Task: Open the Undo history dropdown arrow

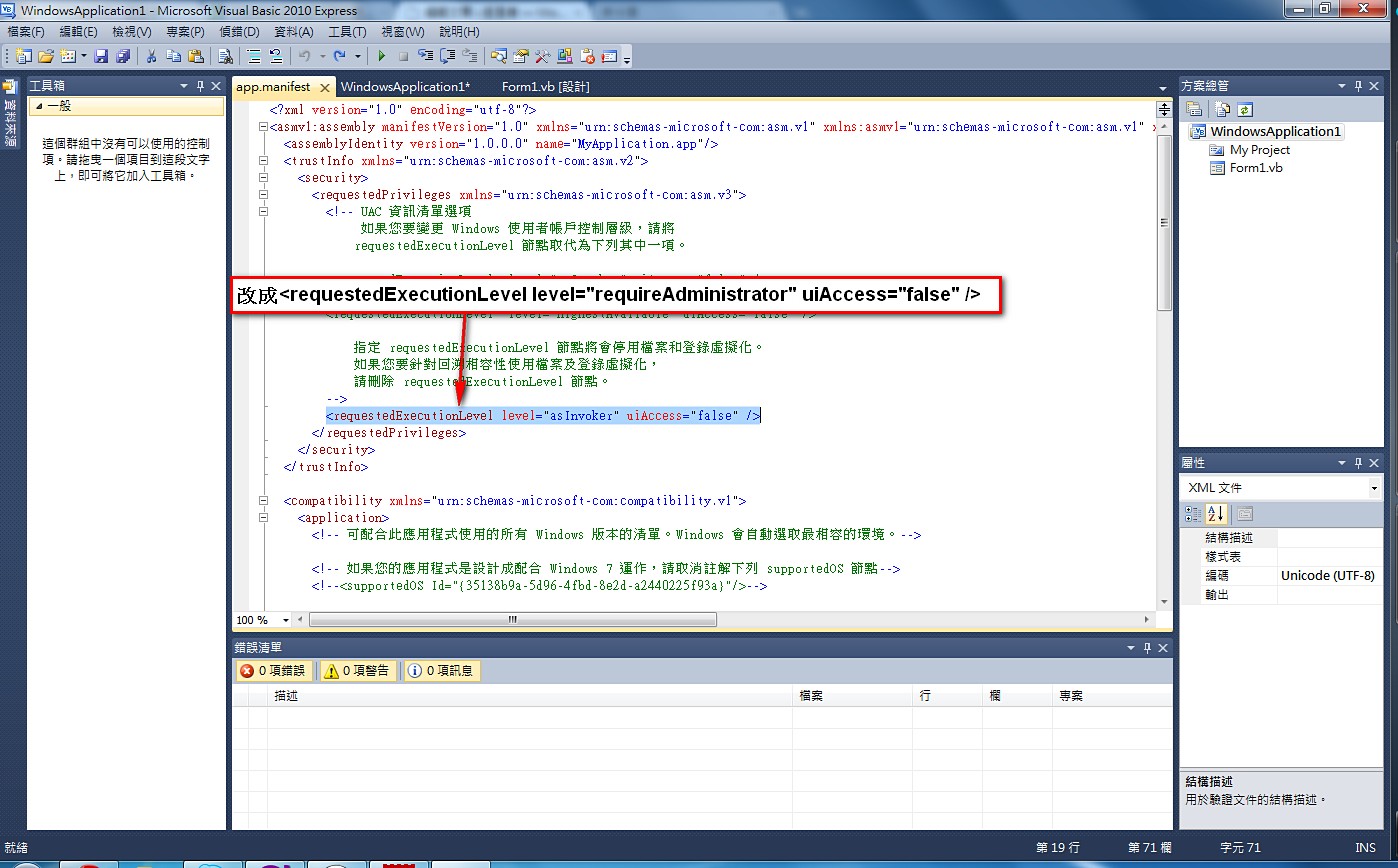Action: tap(323, 56)
